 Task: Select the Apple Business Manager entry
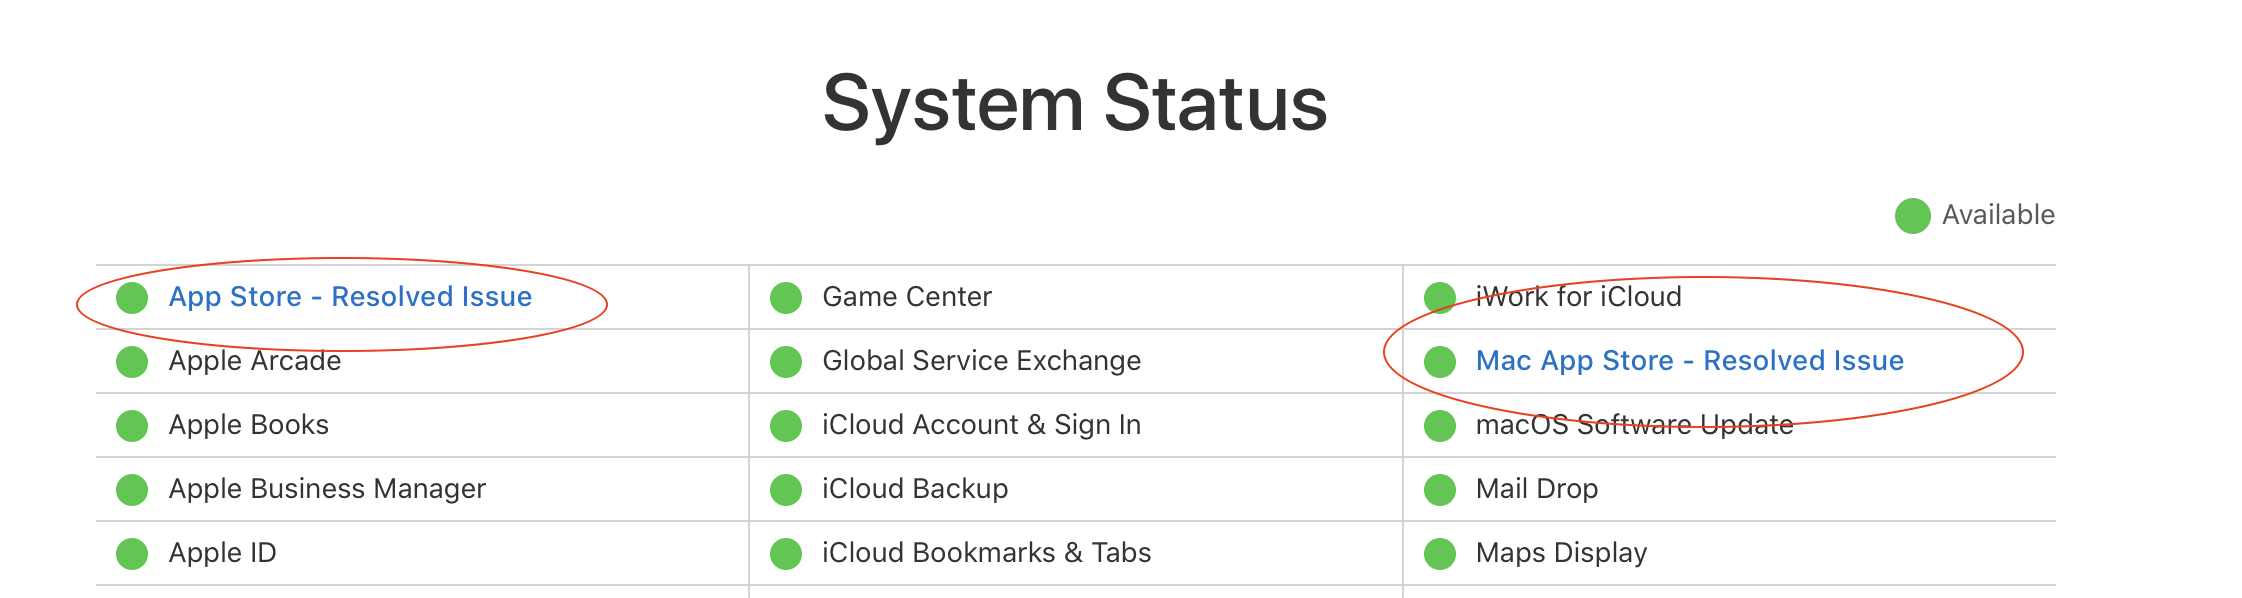click(327, 489)
